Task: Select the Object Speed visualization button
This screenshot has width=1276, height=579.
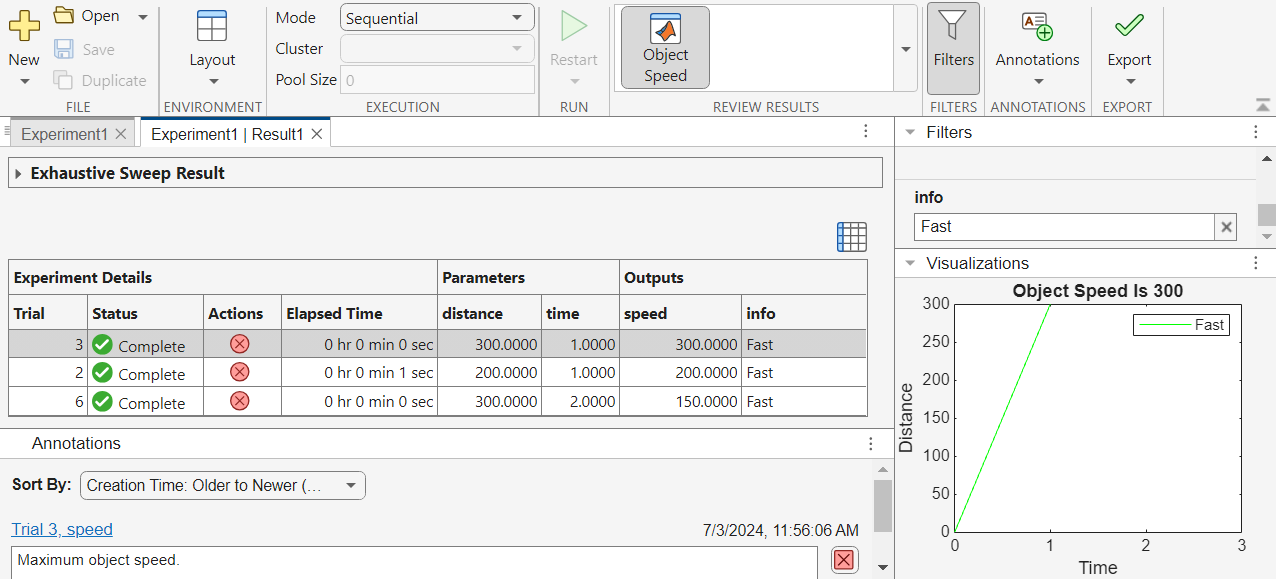Action: coord(665,47)
